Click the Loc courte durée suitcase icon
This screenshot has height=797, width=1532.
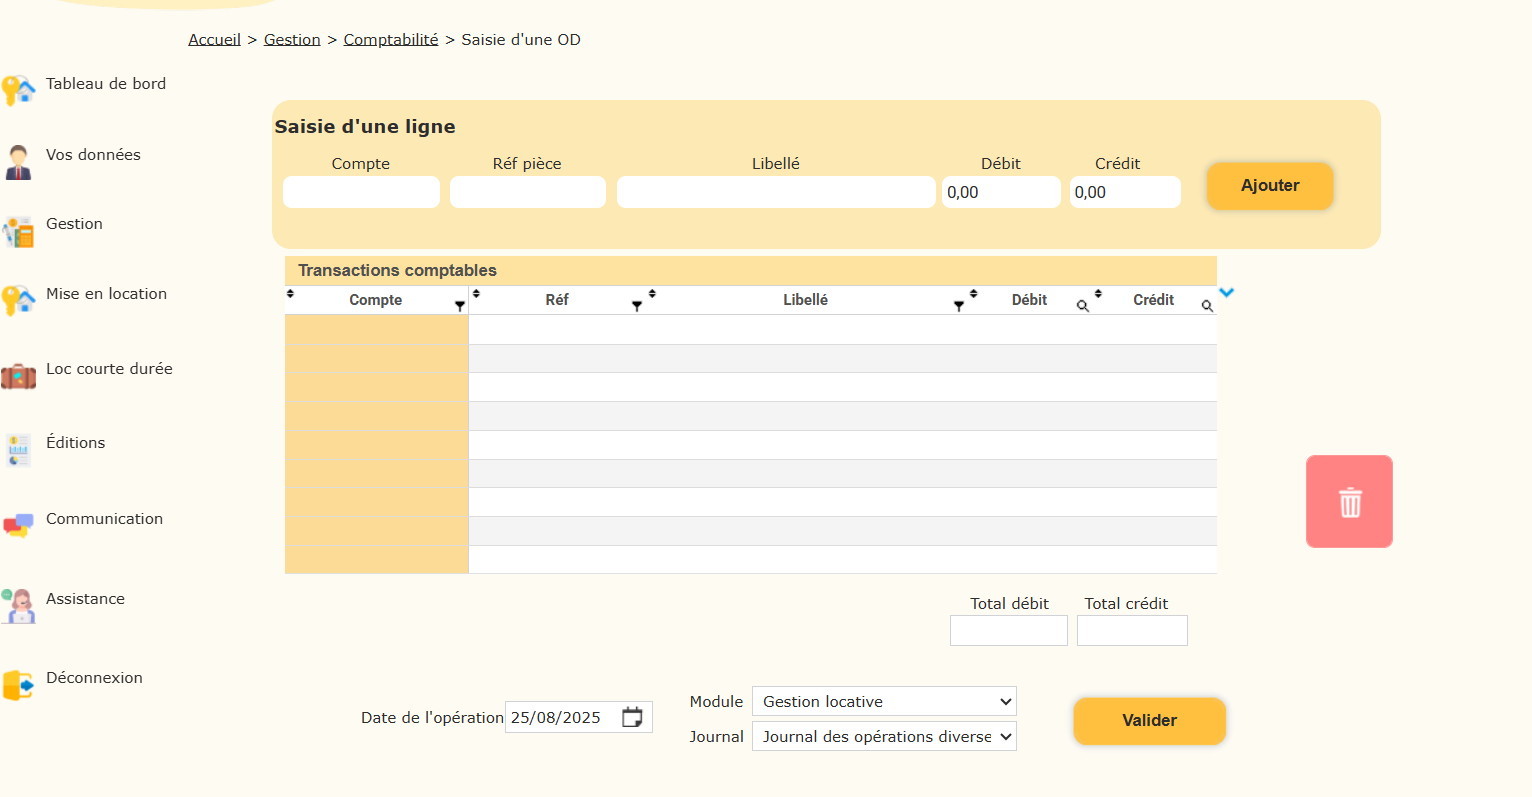tap(18, 376)
